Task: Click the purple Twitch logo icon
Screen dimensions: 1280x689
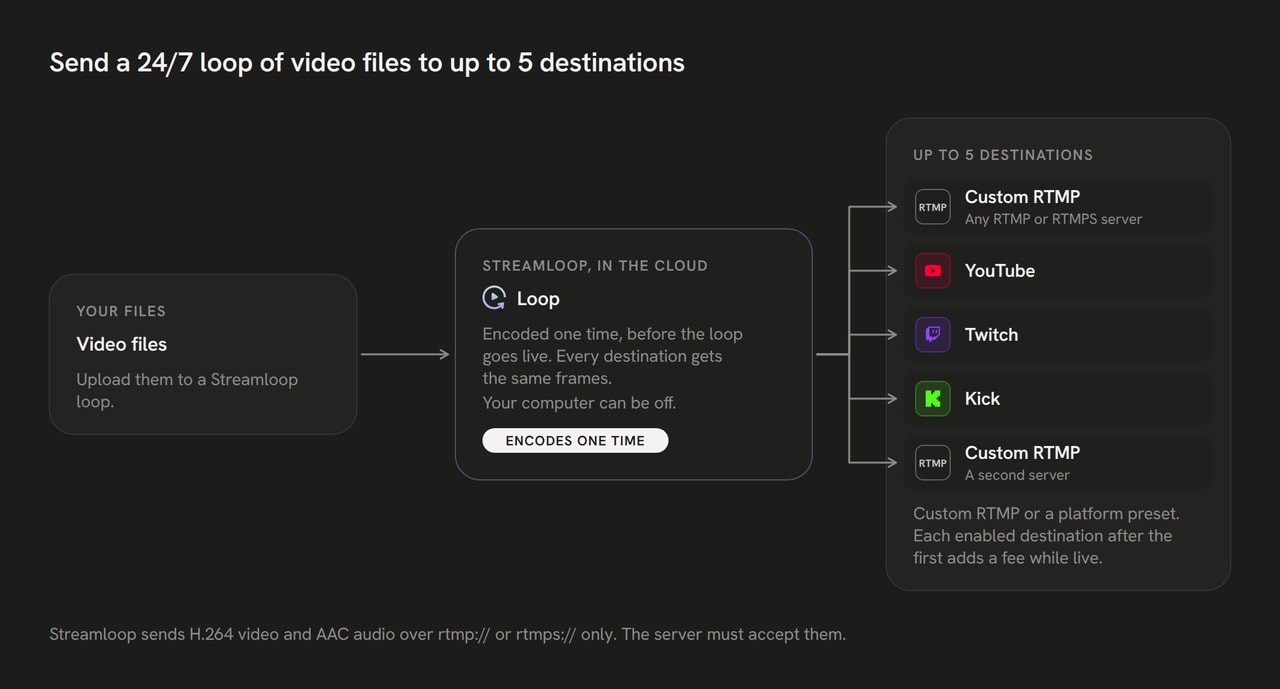Action: (933, 335)
